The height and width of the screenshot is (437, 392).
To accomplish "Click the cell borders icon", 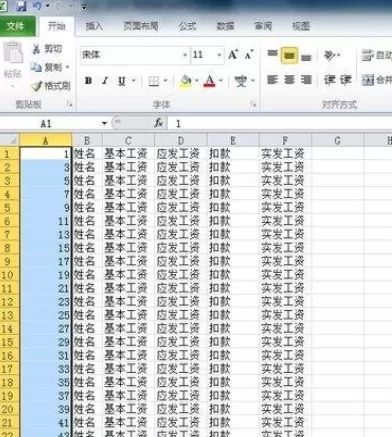I will click(x=153, y=81).
